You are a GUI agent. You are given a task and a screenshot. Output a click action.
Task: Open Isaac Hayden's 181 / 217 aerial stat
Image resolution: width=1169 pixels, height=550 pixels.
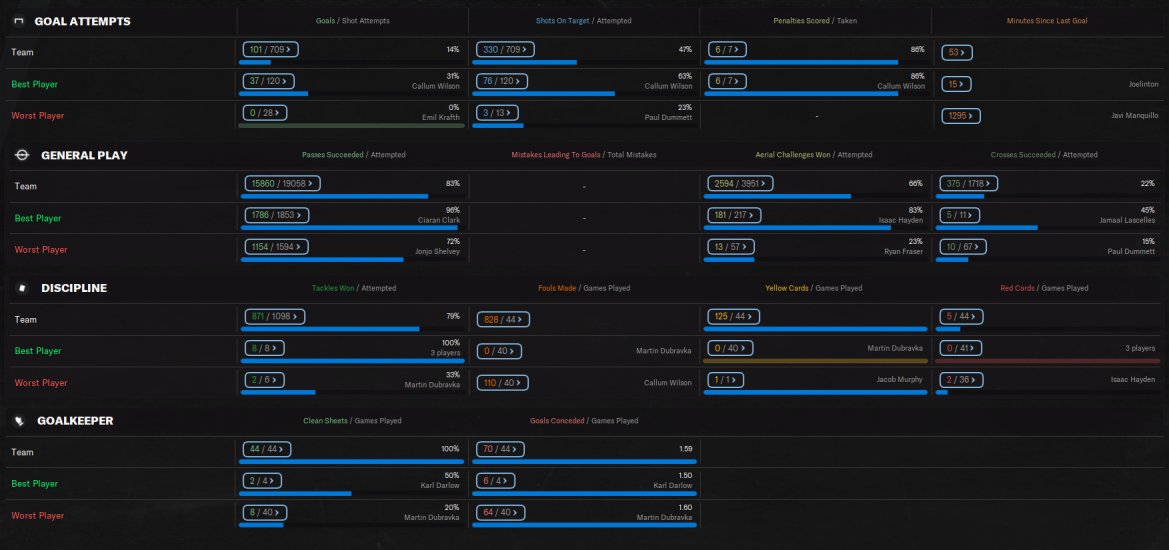click(734, 215)
